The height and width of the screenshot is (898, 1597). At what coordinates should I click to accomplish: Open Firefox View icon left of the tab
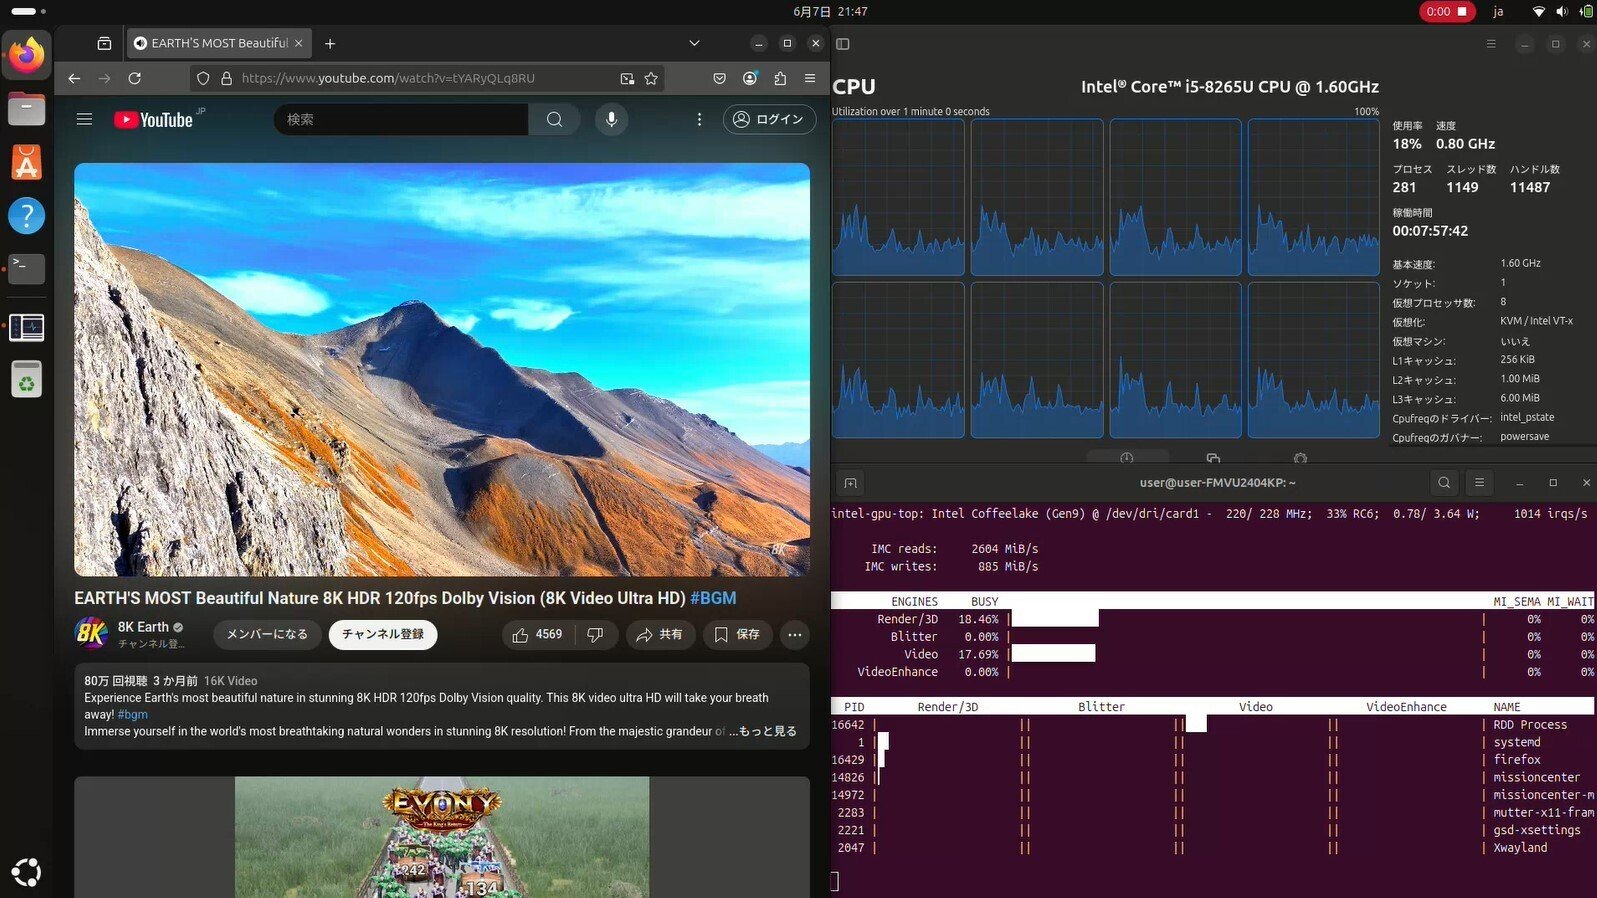pos(104,43)
